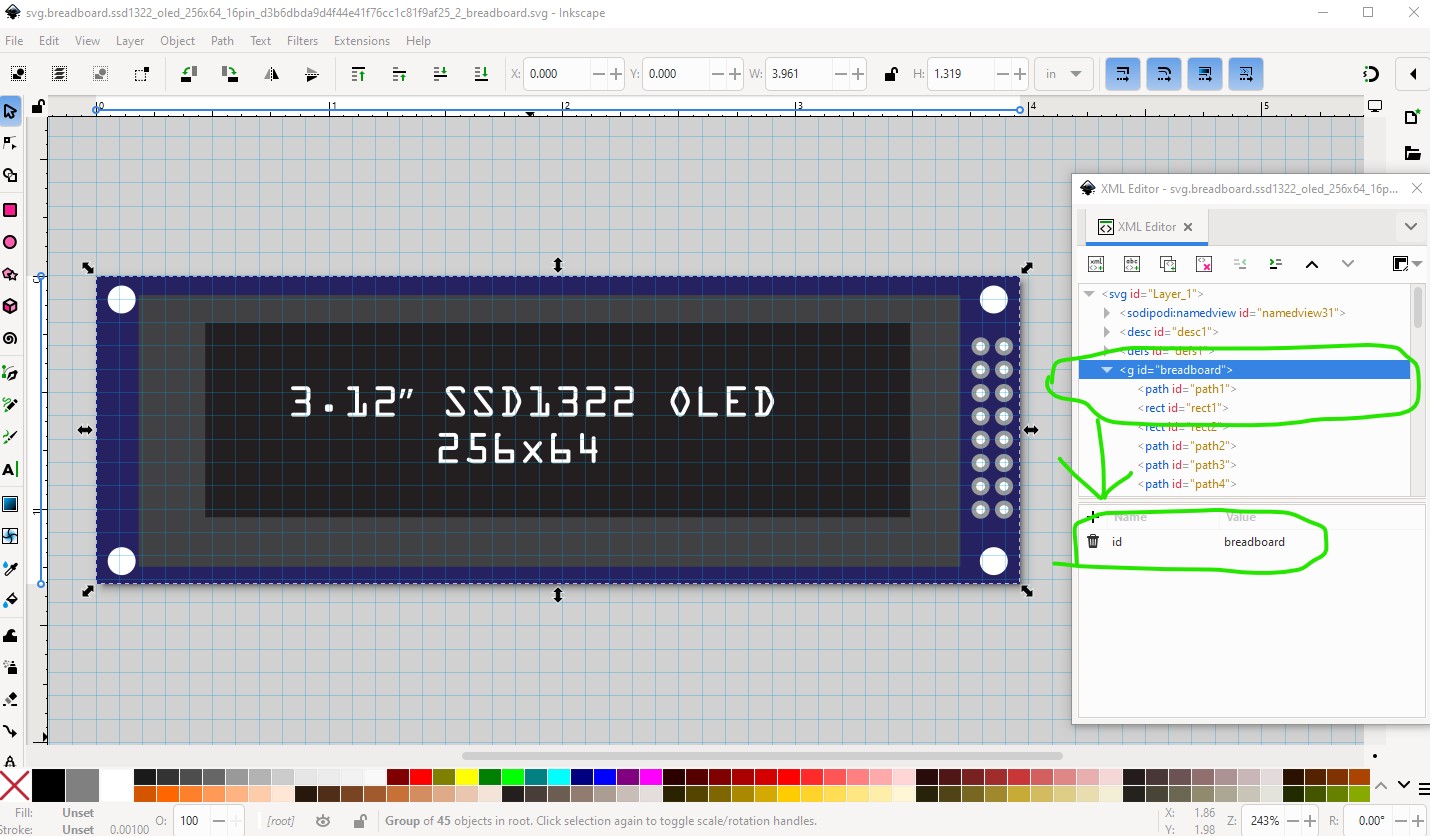
Task: Toggle width/height ratio lock
Action: point(890,74)
